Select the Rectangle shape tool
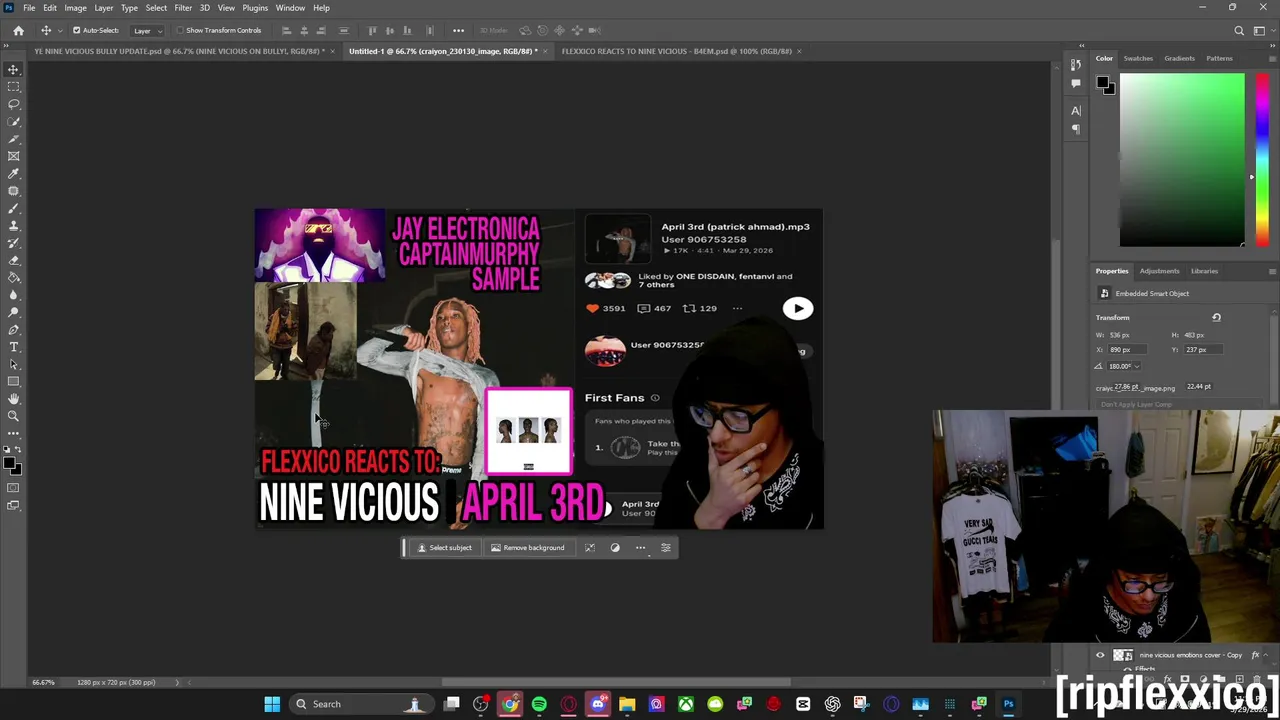The height and width of the screenshot is (720, 1280). pos(14,382)
